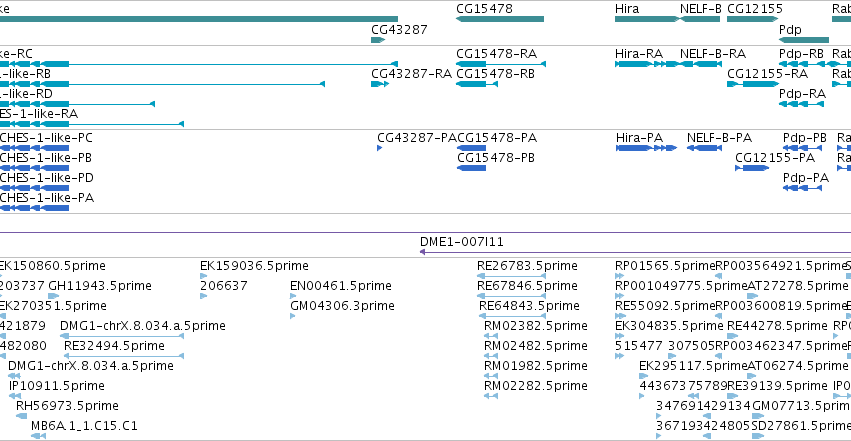
Task: Select the NELF-B gene bar
Action: pos(700,19)
